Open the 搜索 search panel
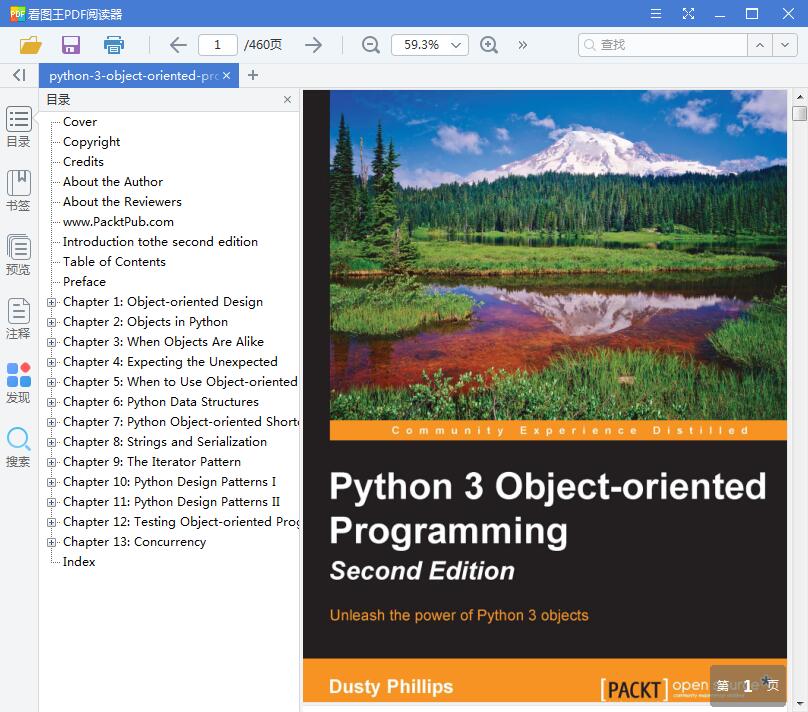Image resolution: width=808 pixels, height=712 pixels. click(19, 447)
